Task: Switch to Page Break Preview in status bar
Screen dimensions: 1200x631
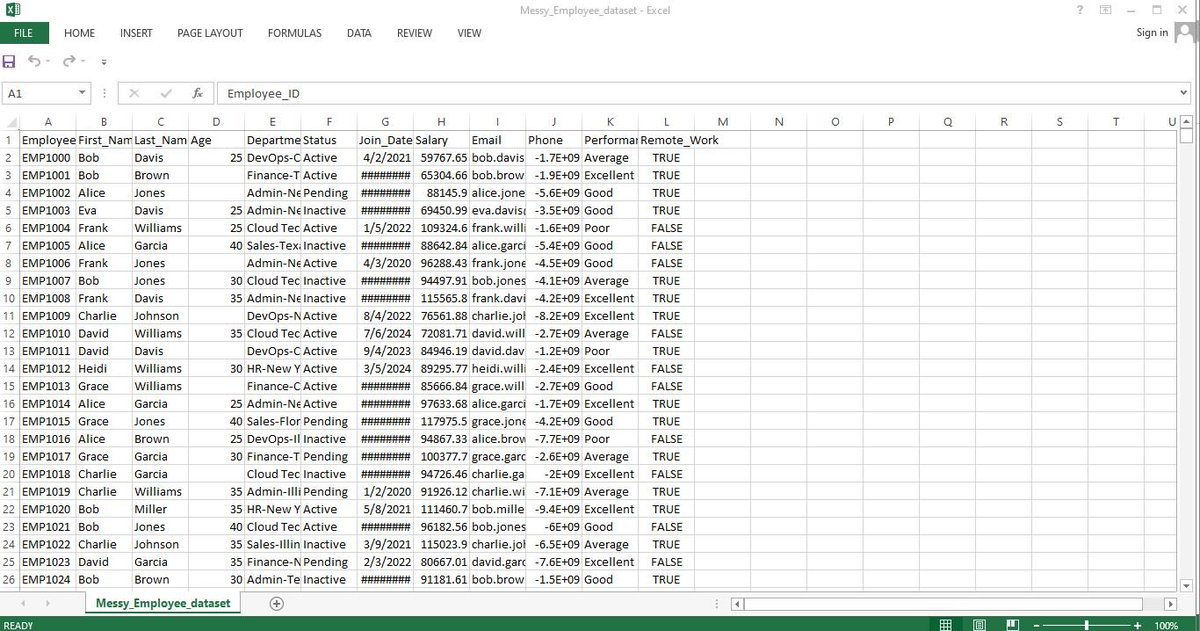Action: [1013, 624]
